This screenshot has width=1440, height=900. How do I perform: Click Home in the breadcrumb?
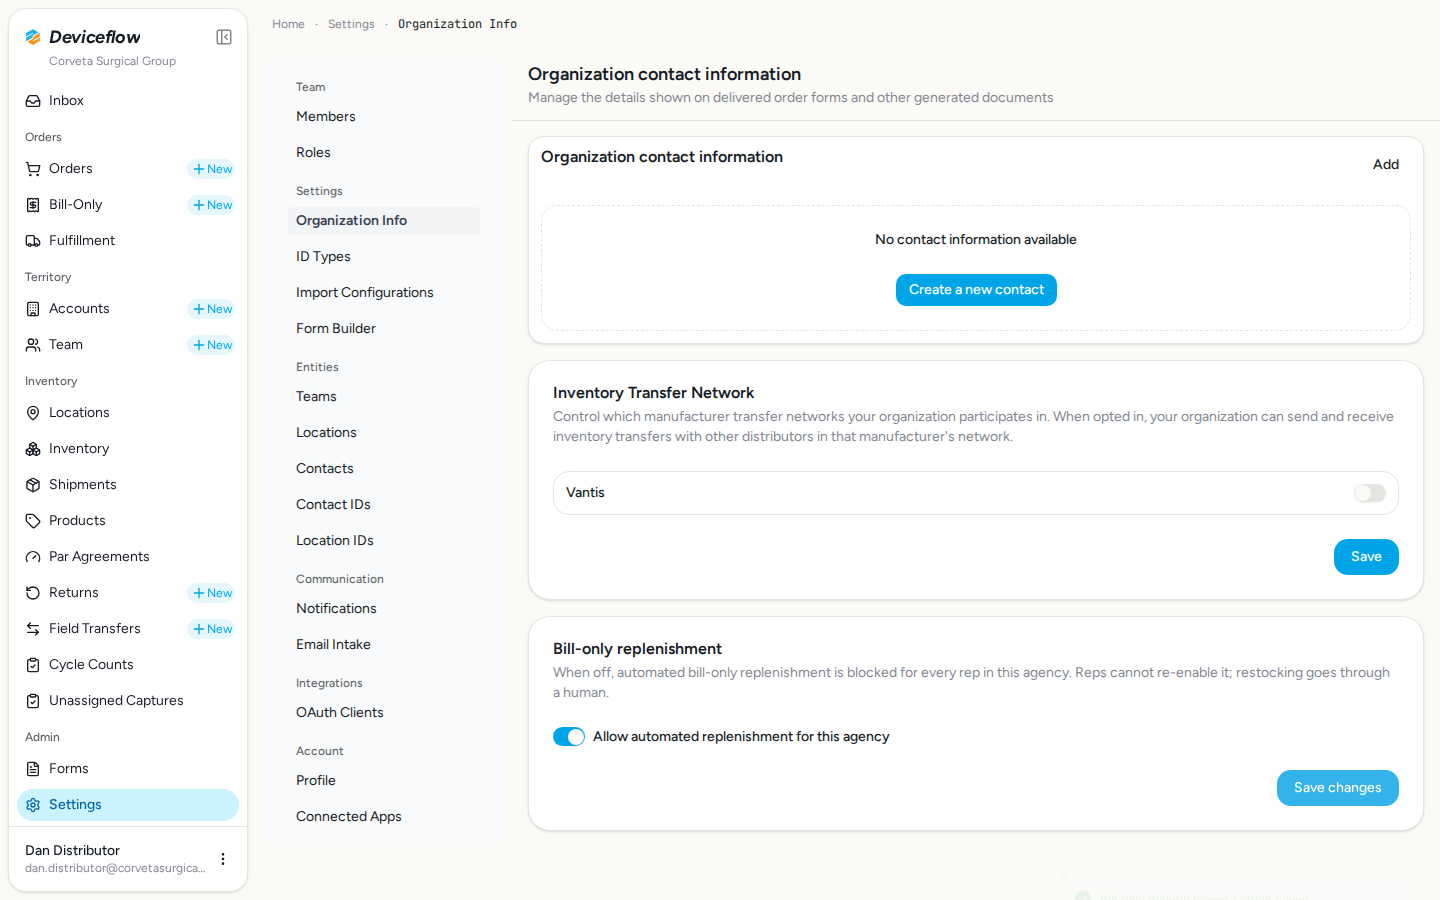pos(288,24)
